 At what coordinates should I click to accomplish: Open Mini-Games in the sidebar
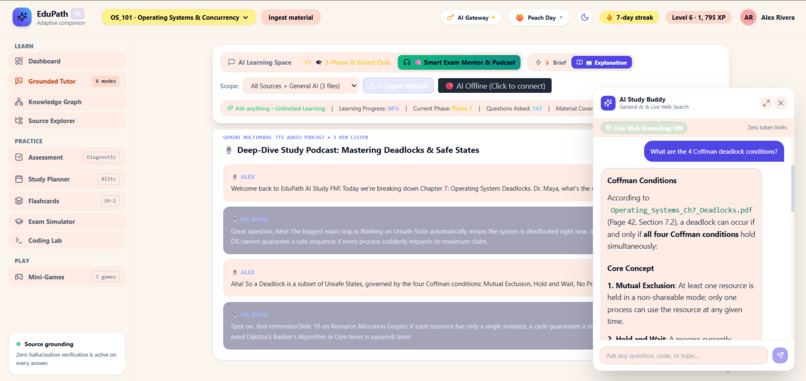tap(67, 277)
